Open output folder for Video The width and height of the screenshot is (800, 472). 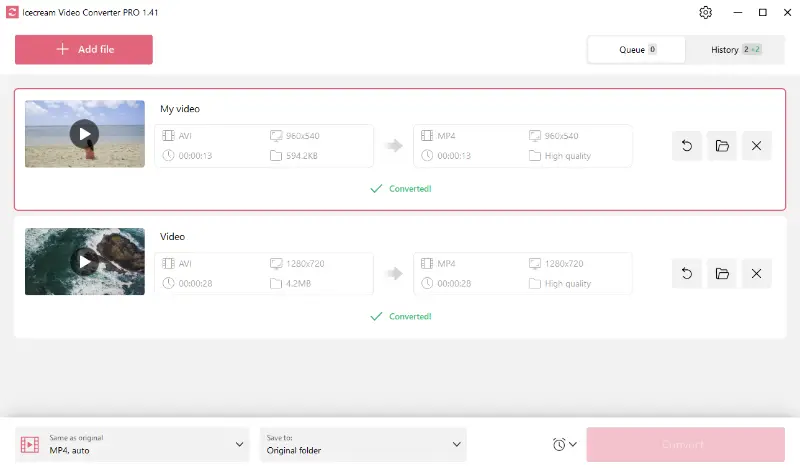pyautogui.click(x=722, y=274)
